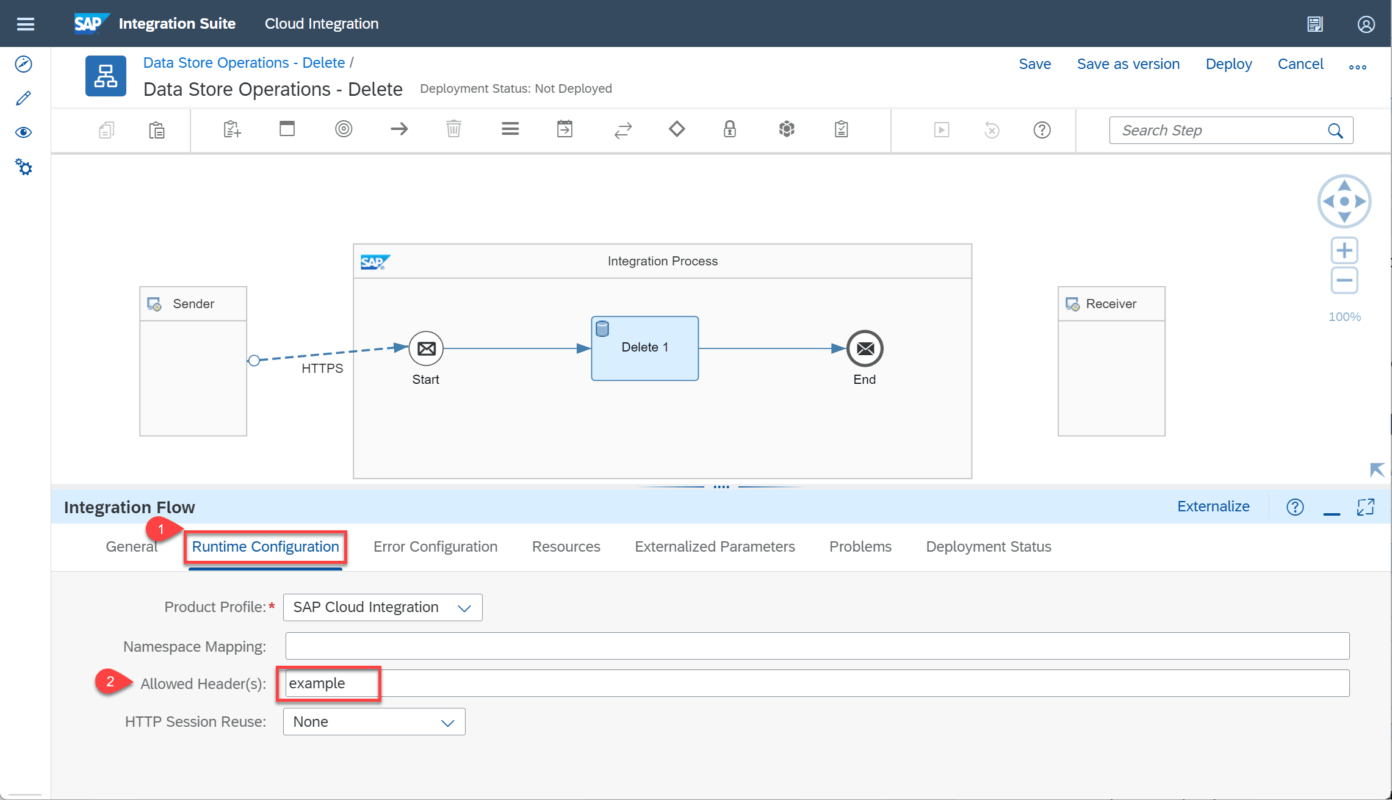Open Data Store Operations - Delete breadcrumb link
Screen dimensions: 1392x800
(244, 63)
